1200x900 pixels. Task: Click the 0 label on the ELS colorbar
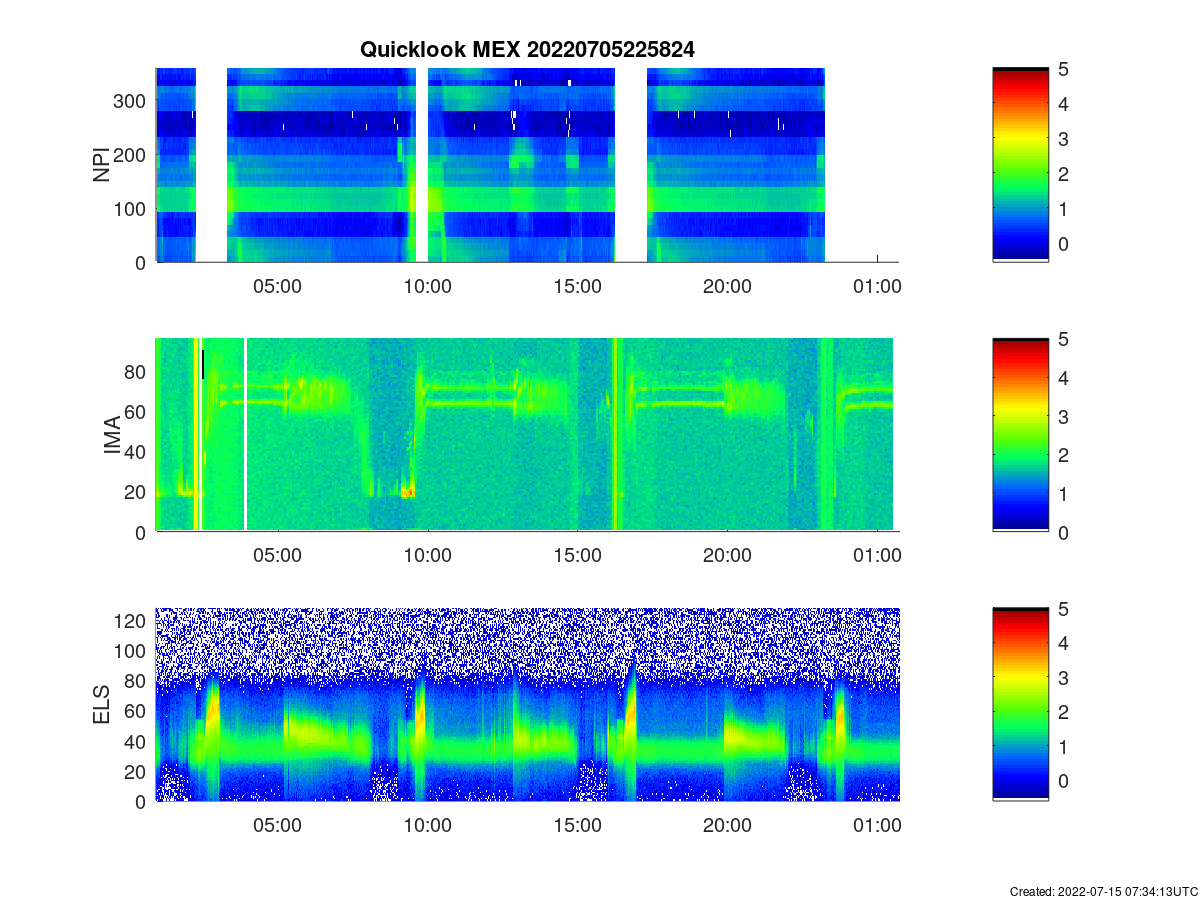1065,783
